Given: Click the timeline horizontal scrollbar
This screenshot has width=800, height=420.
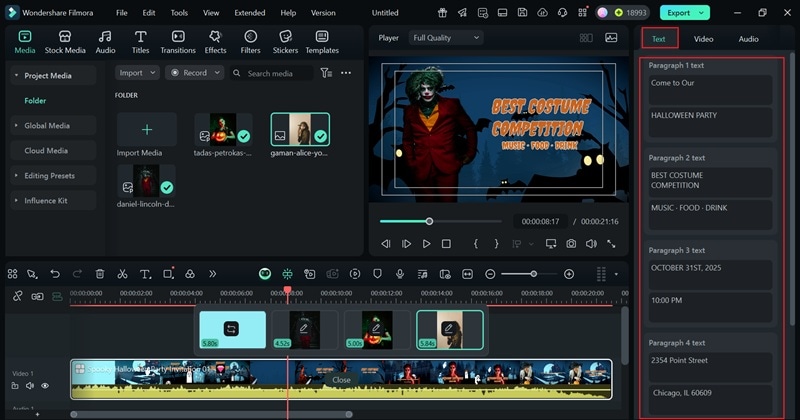Looking at the screenshot, I should (x=212, y=414).
